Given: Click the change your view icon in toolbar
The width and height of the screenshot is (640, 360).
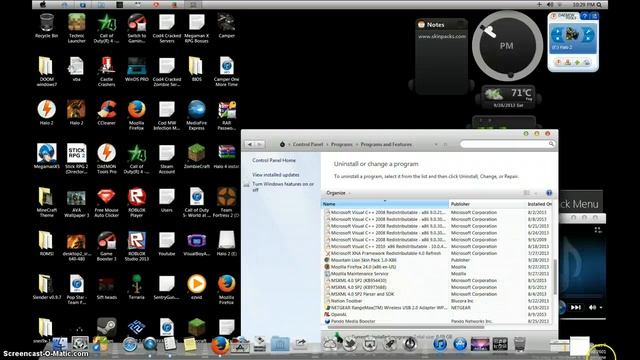Looking at the screenshot, I should [527, 193].
